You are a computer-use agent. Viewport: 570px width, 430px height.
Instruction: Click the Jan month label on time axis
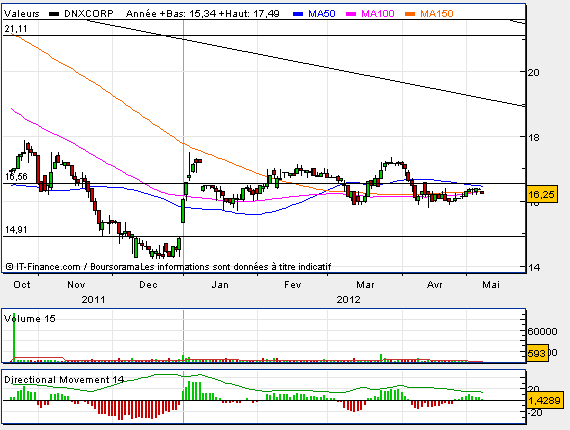[220, 285]
